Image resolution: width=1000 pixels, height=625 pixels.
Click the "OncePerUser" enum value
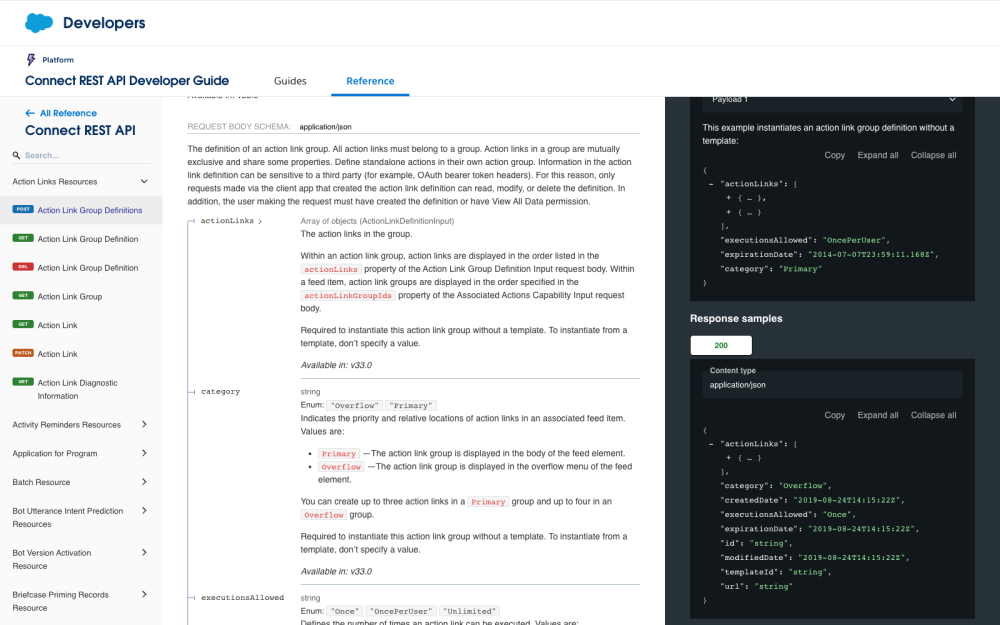pyautogui.click(x=402, y=611)
